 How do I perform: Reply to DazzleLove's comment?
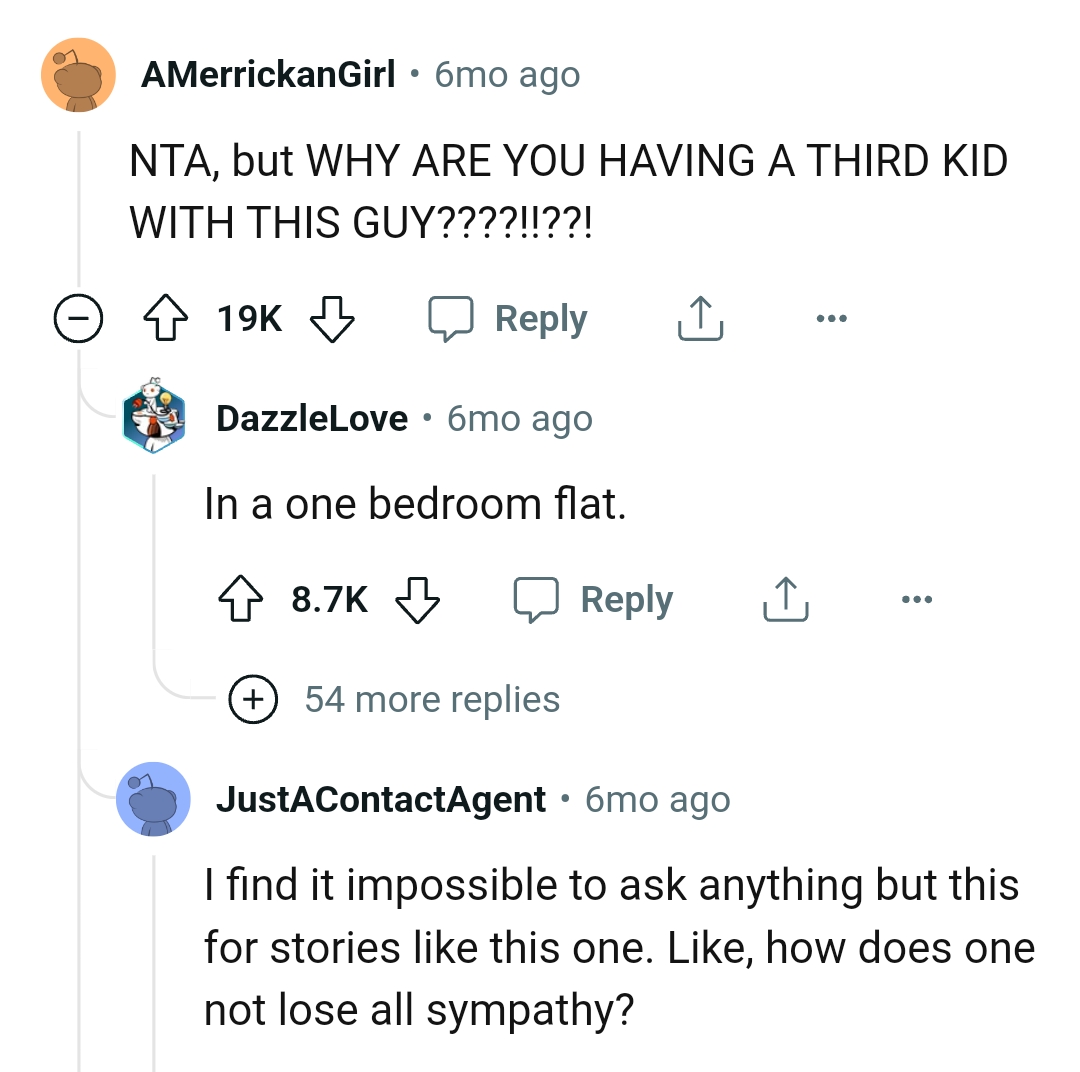click(625, 599)
